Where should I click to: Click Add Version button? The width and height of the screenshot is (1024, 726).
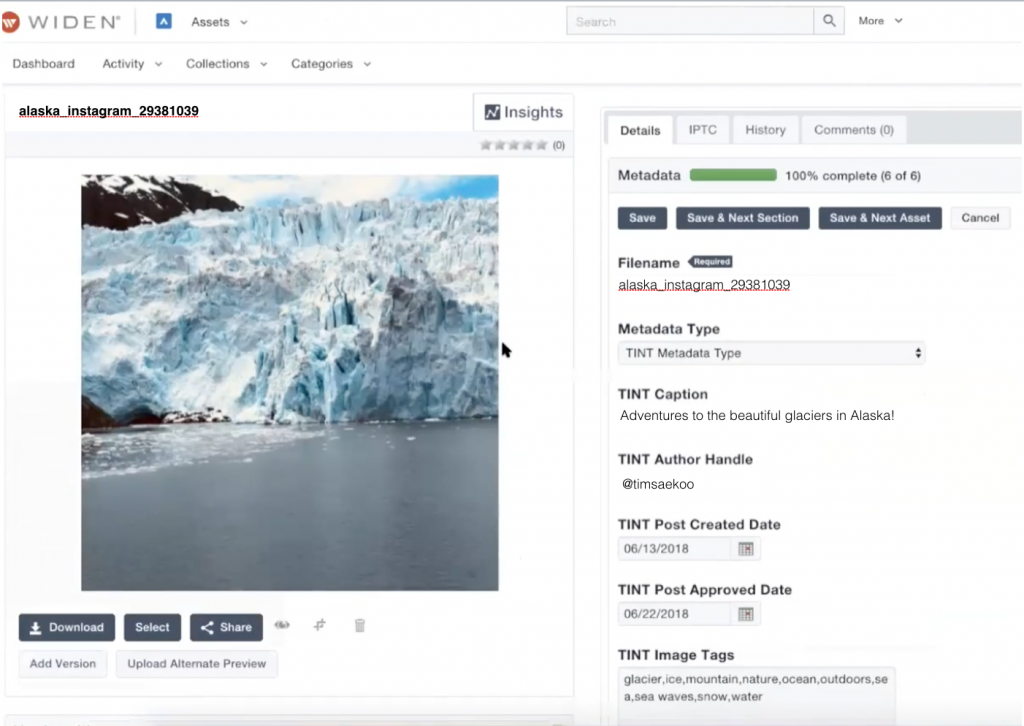[63, 663]
